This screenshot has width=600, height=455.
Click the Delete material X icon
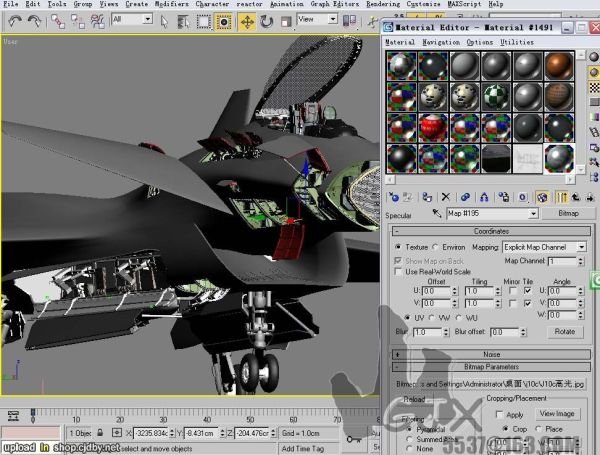[x=446, y=197]
